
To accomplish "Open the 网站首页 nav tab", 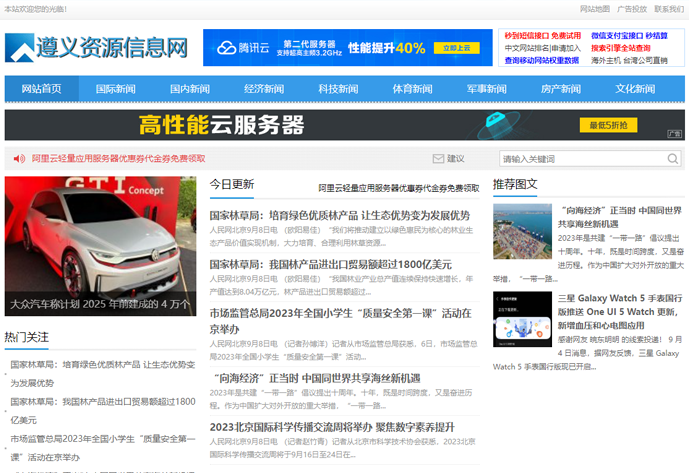I will point(41,89).
